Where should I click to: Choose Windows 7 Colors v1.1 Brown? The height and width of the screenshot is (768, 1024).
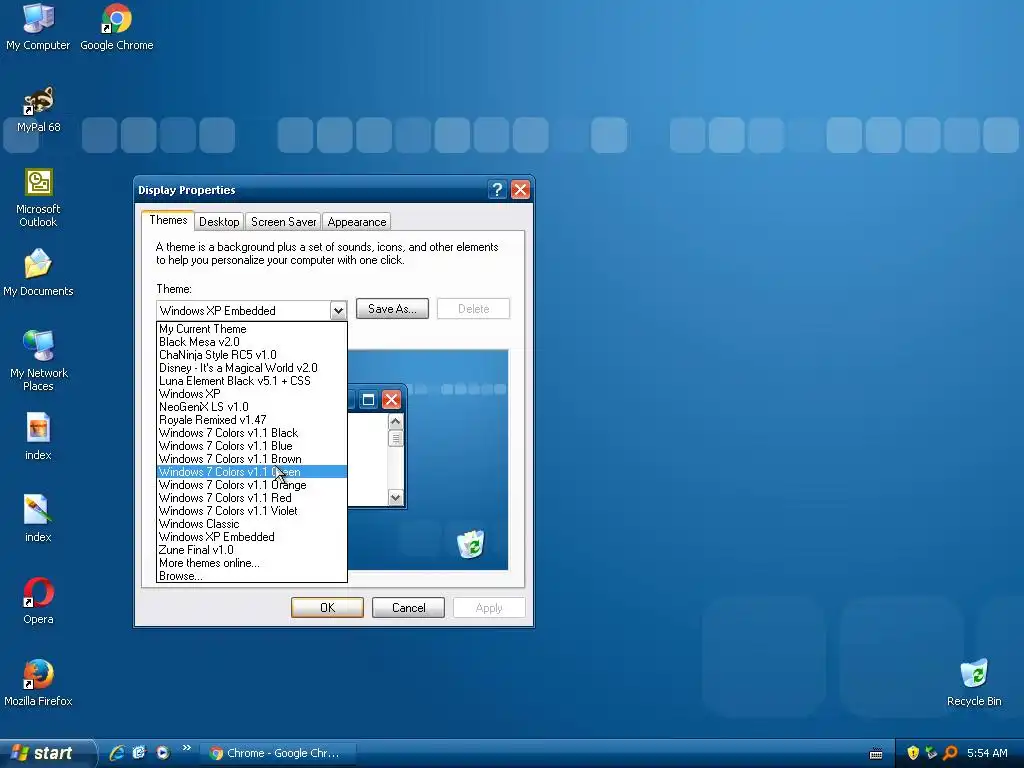(x=251, y=459)
